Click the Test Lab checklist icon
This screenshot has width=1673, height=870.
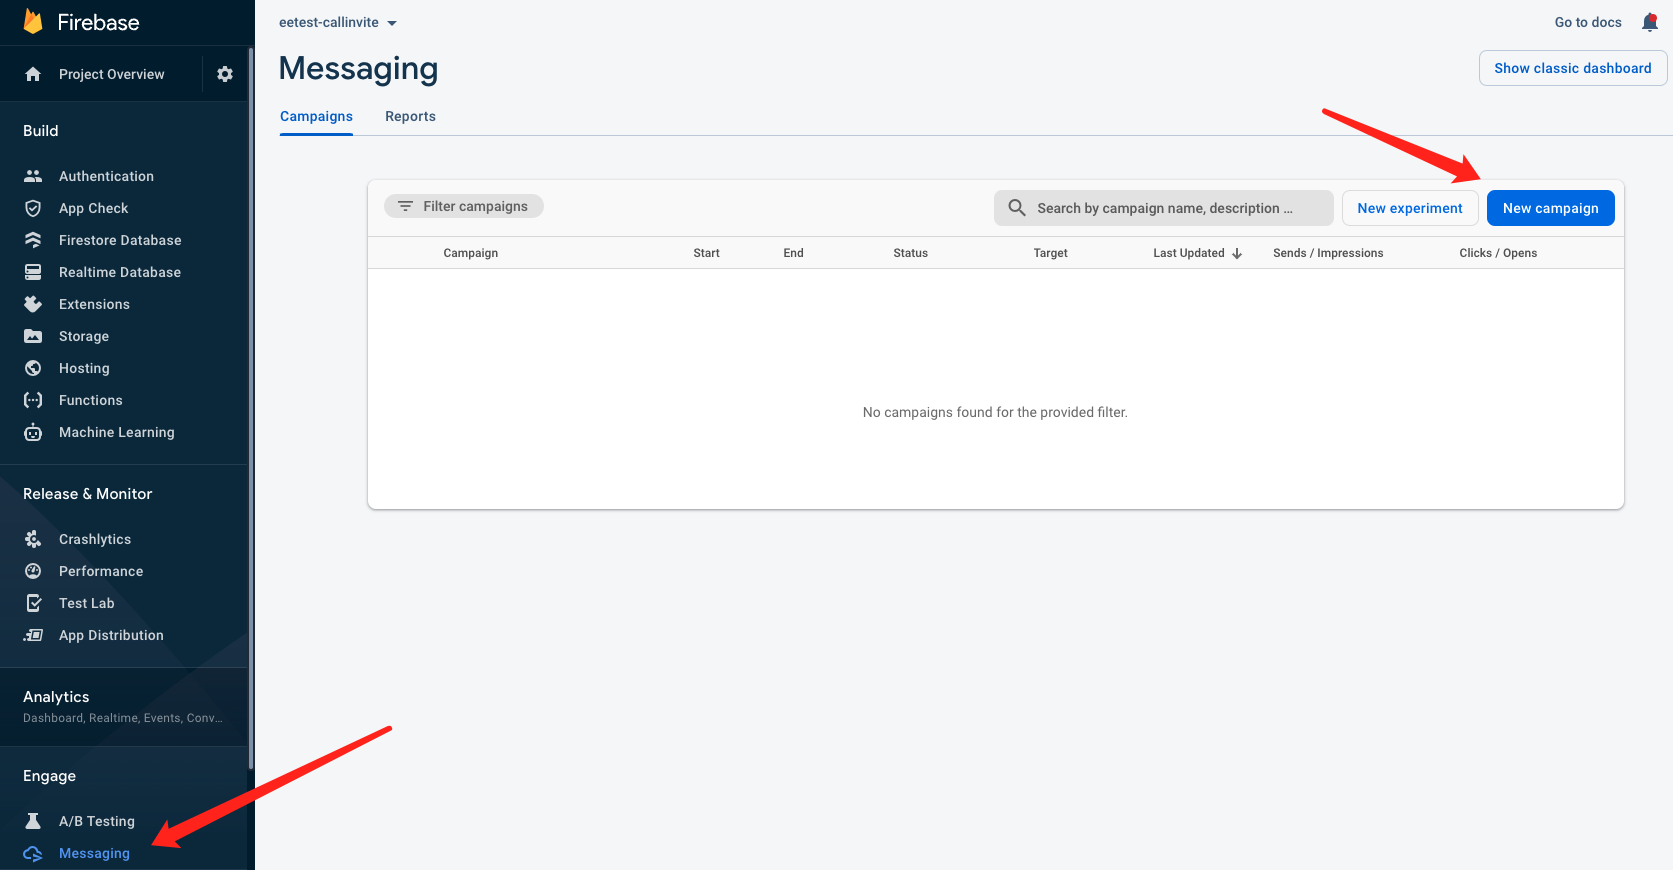(x=33, y=603)
